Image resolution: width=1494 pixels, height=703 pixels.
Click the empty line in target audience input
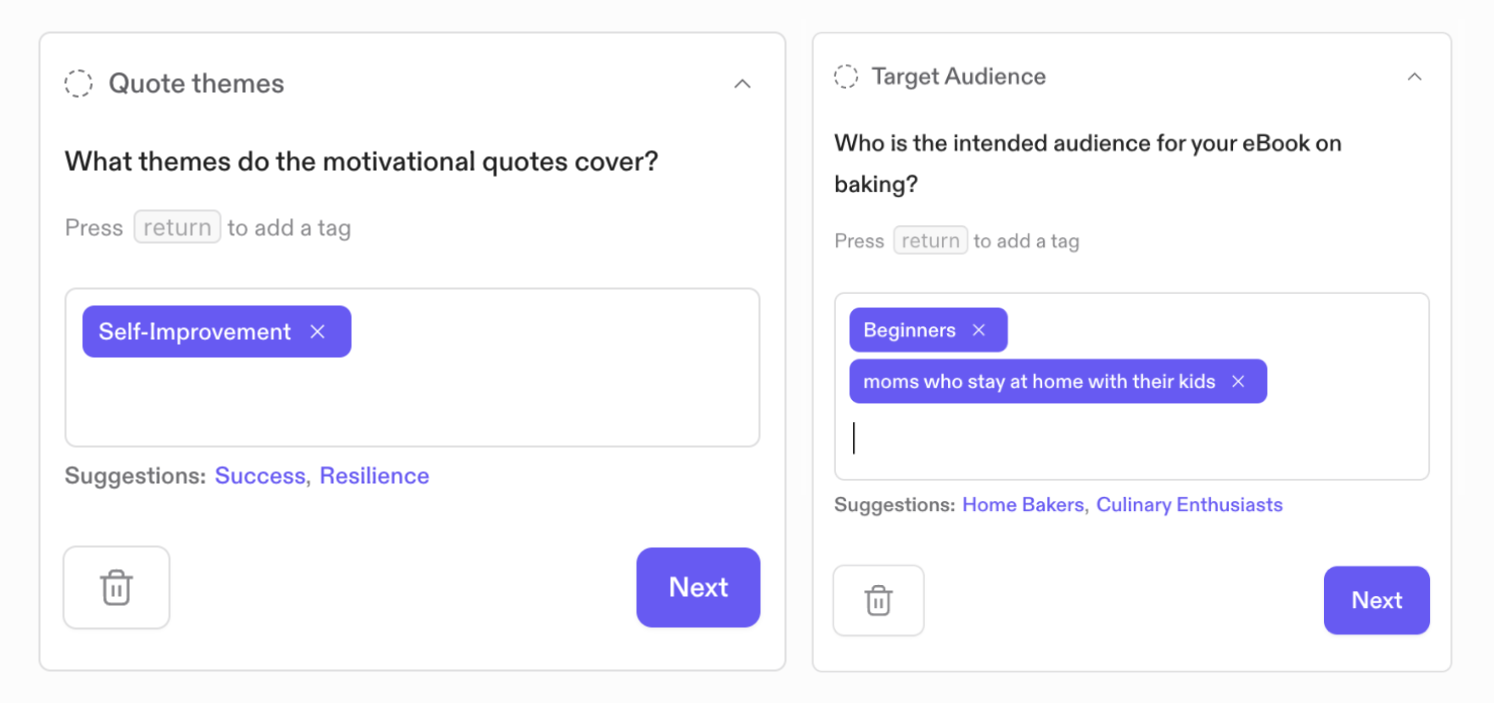click(1130, 440)
